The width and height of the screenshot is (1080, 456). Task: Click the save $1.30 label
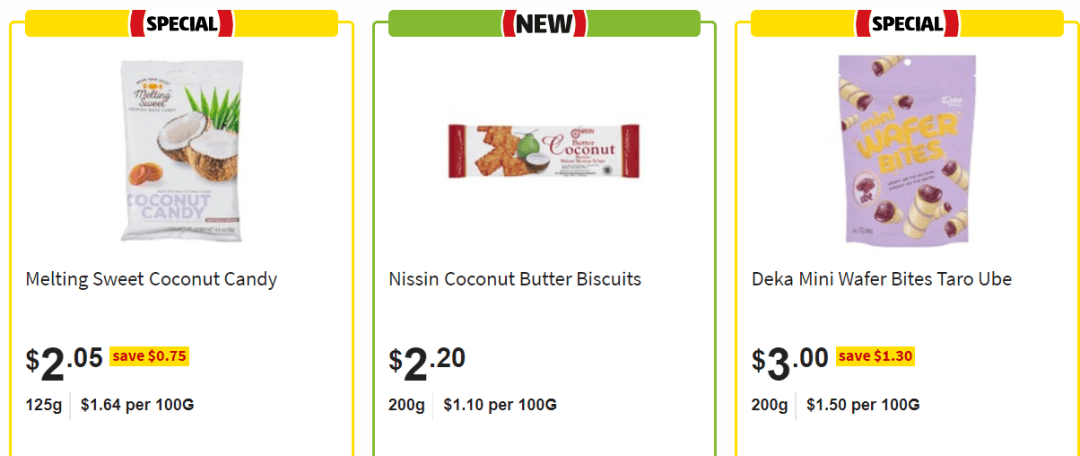875,356
